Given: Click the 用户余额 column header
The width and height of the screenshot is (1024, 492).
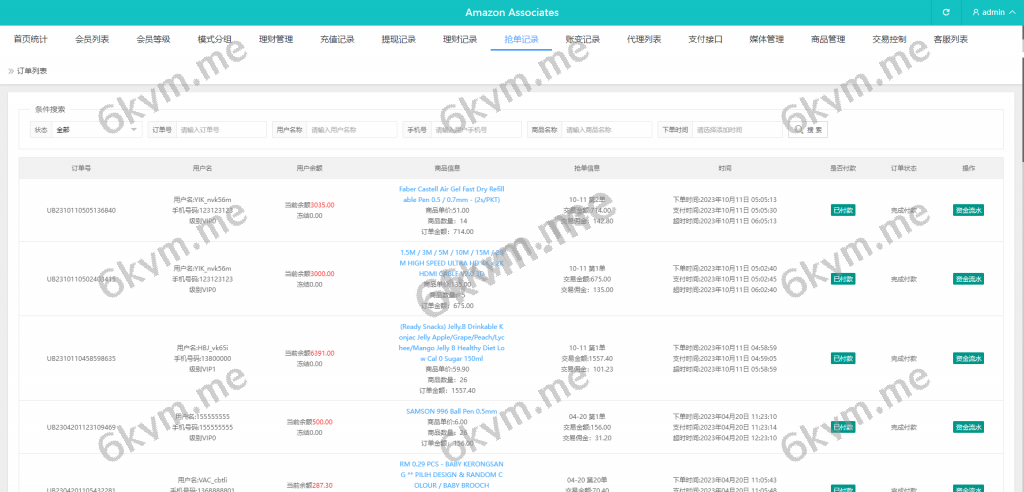Looking at the screenshot, I should coord(309,168).
